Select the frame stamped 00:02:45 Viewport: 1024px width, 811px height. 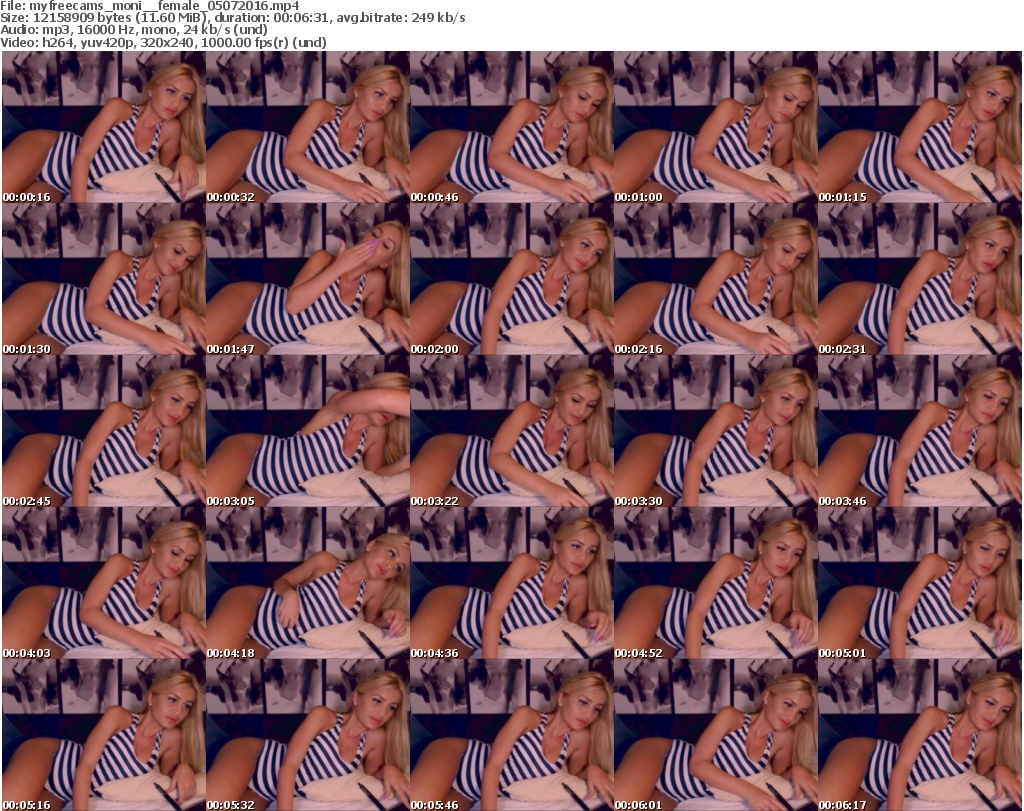pos(104,432)
